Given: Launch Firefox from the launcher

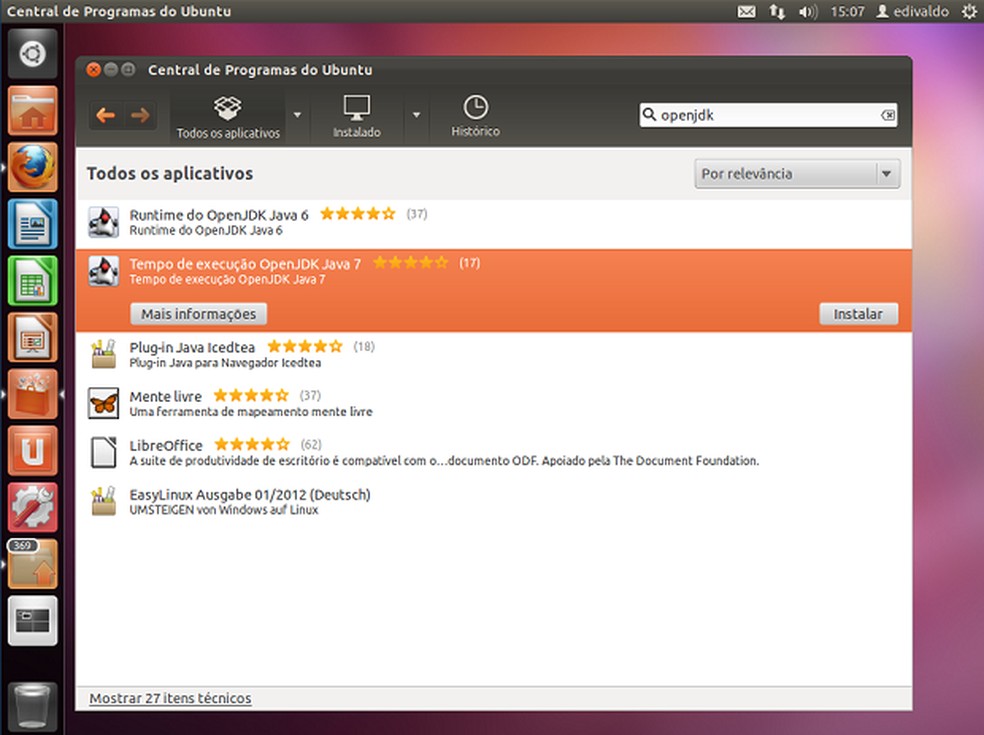Looking at the screenshot, I should click(x=33, y=168).
